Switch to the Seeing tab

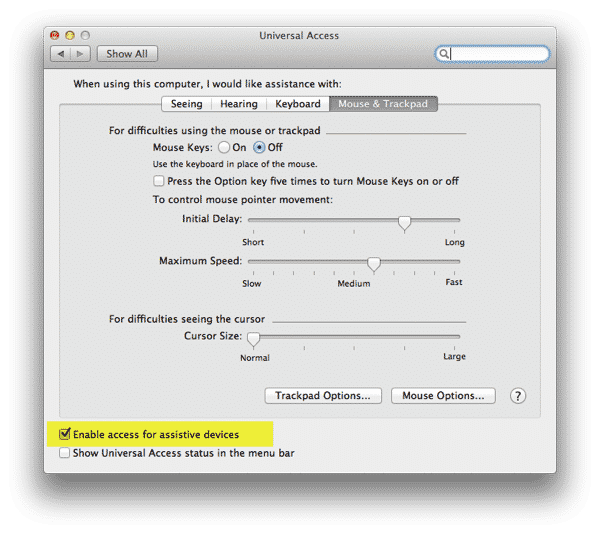pos(186,104)
